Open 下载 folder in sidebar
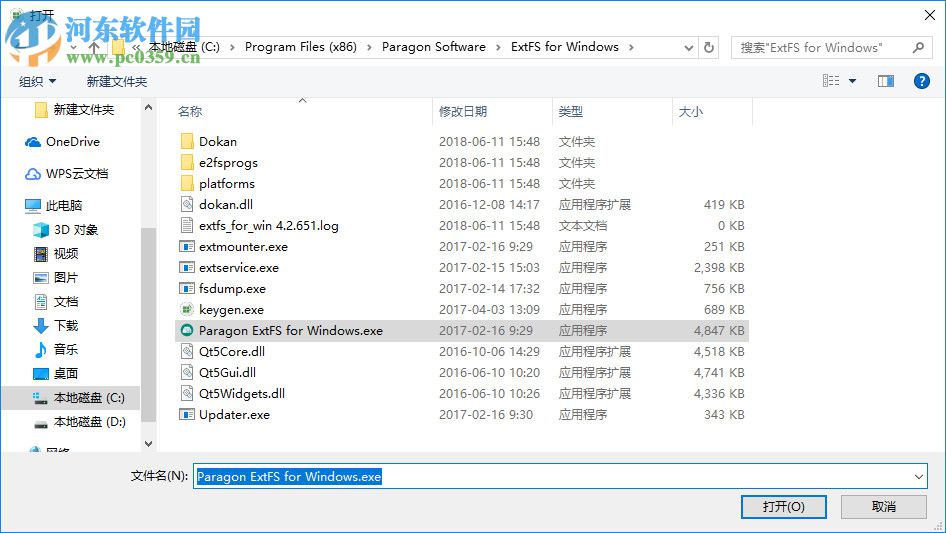Image resolution: width=946 pixels, height=533 pixels. click(56, 326)
